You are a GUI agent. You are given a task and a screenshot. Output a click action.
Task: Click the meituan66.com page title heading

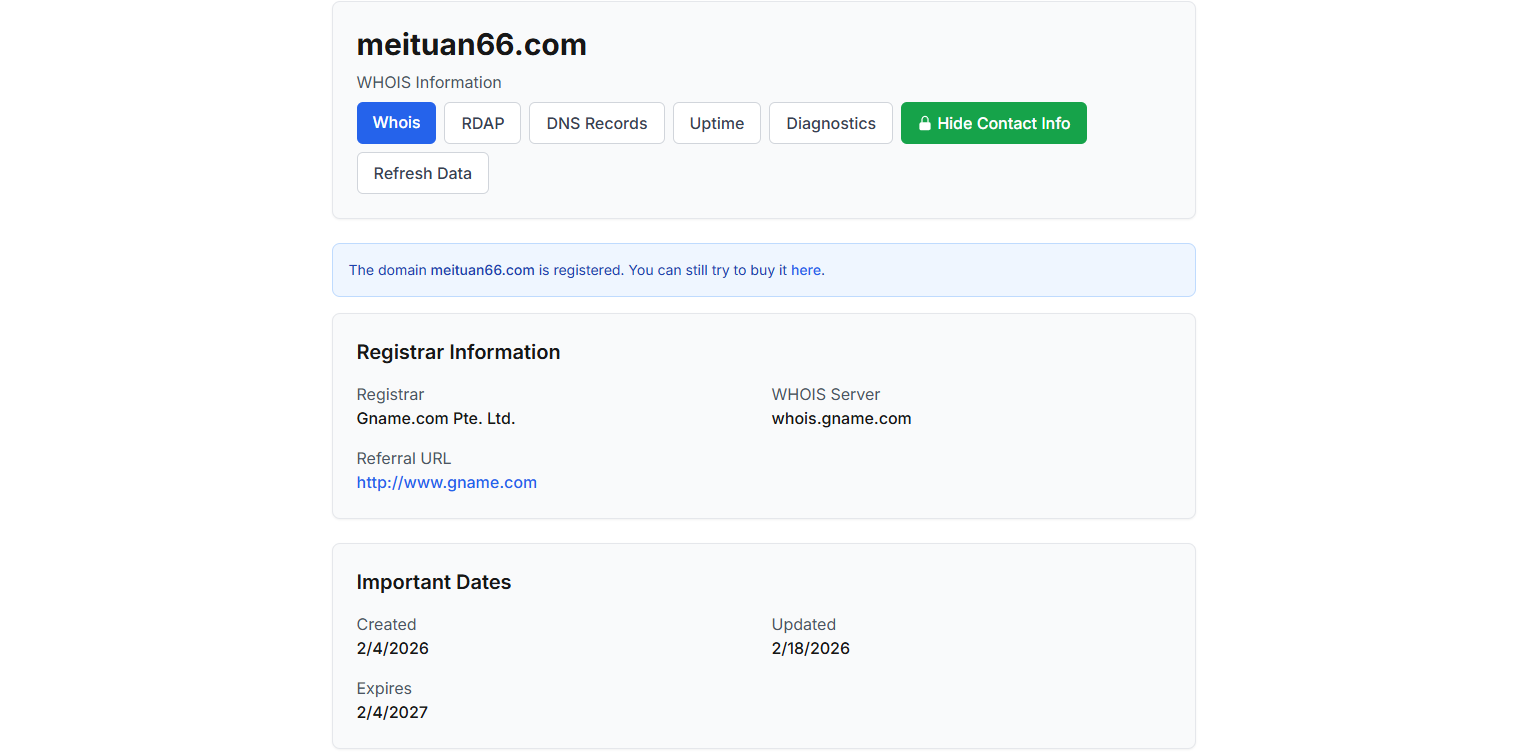tap(471, 45)
